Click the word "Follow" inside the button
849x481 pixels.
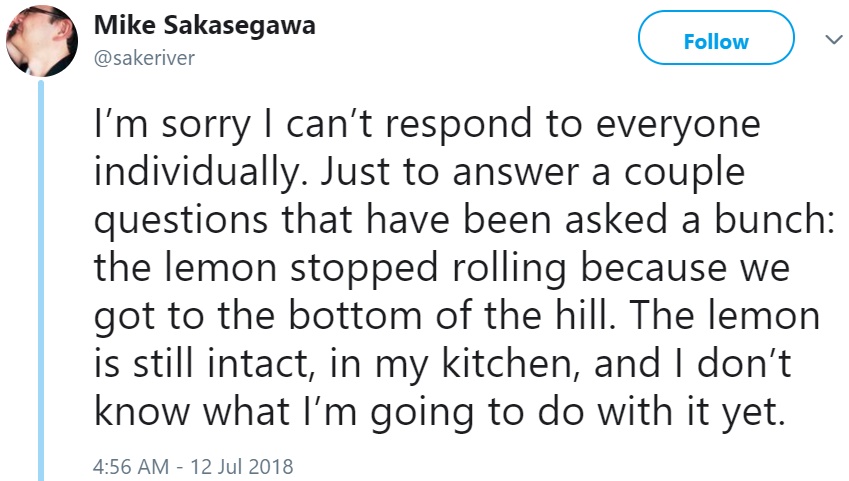(716, 42)
